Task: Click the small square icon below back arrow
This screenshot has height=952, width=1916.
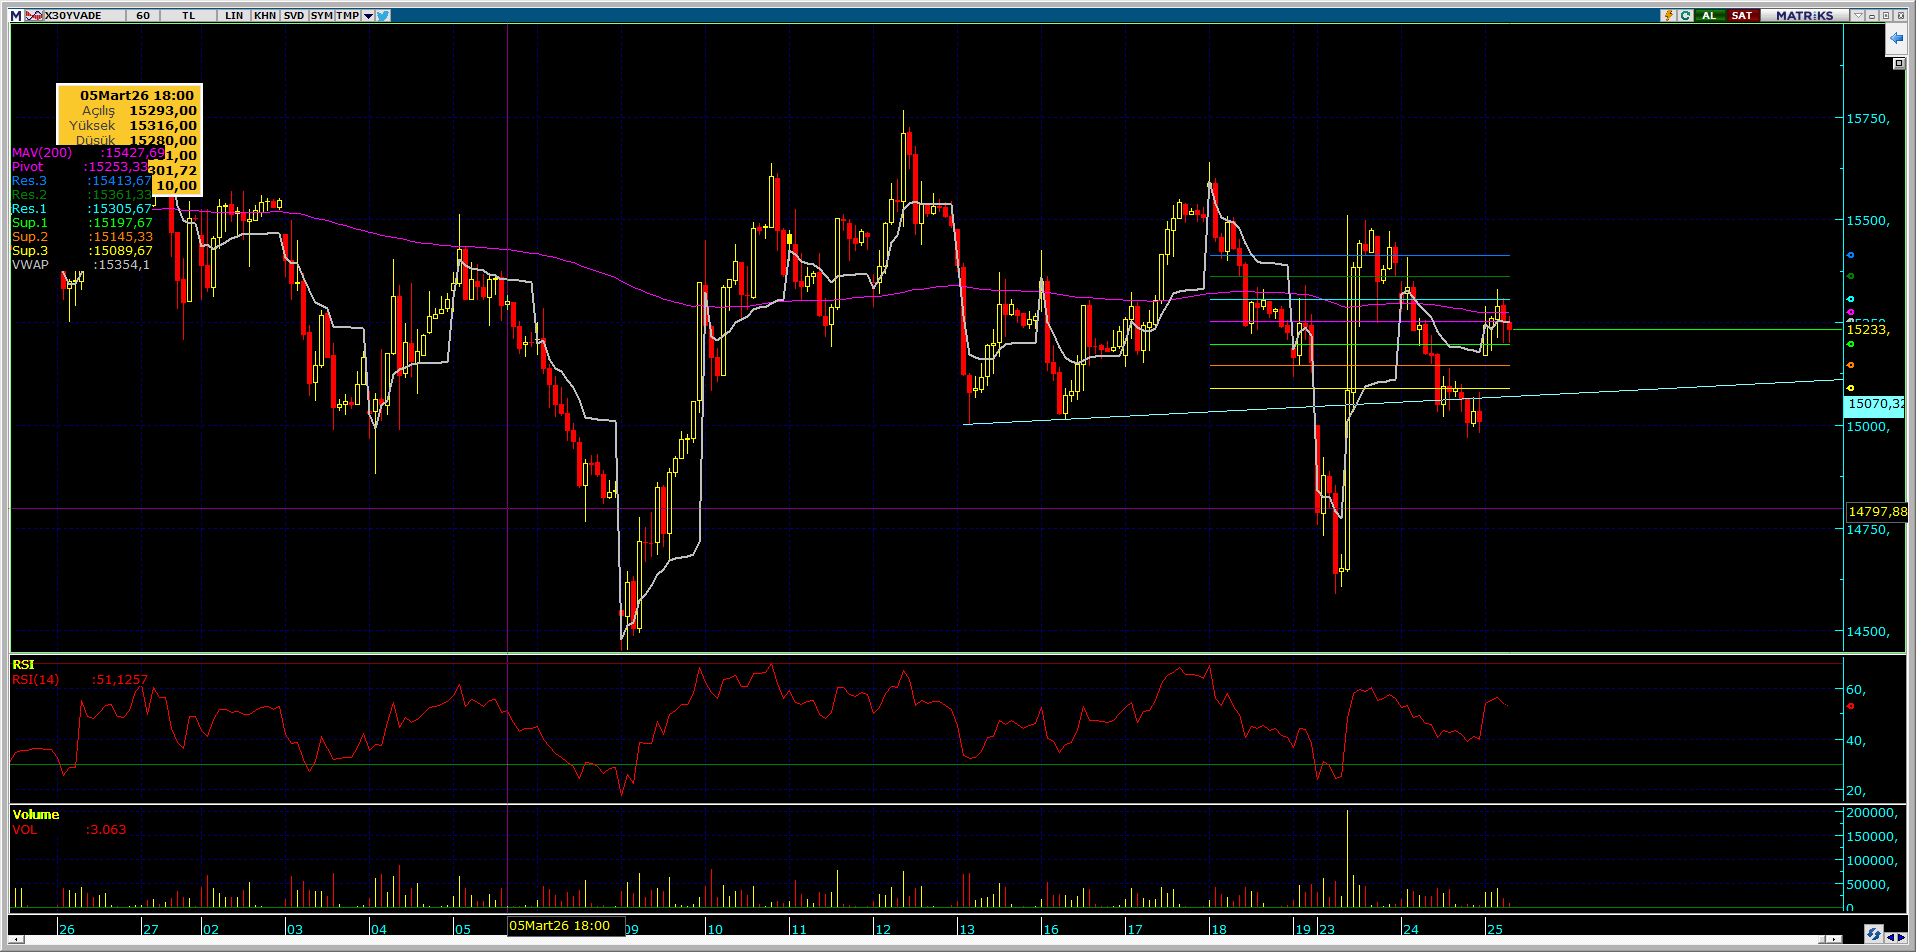Action: click(1898, 63)
